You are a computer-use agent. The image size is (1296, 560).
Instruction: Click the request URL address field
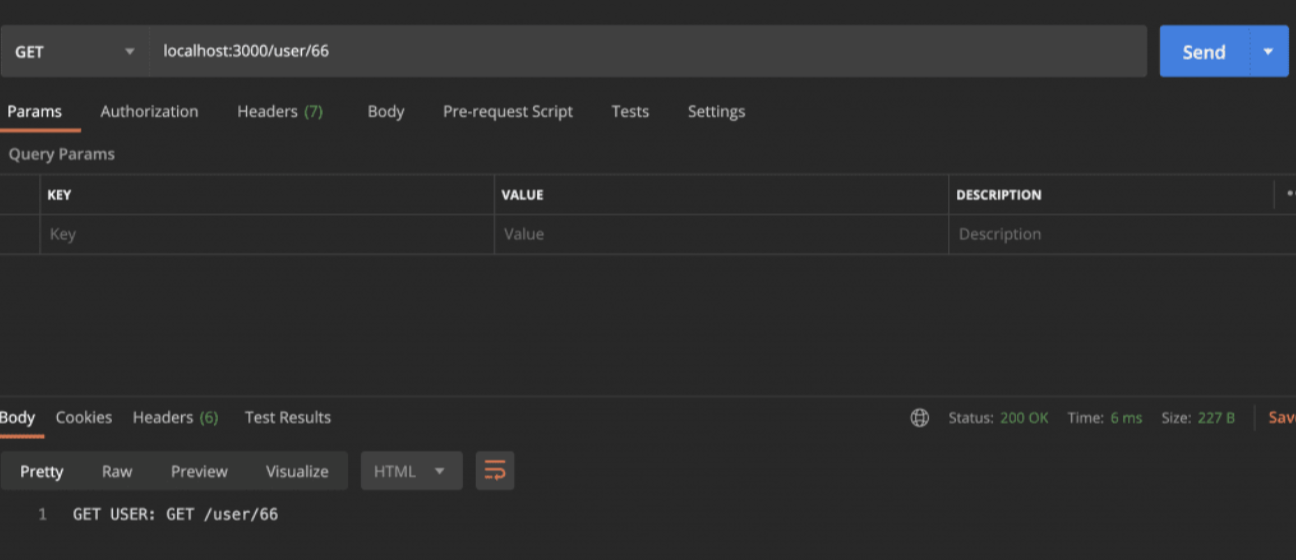coord(648,51)
